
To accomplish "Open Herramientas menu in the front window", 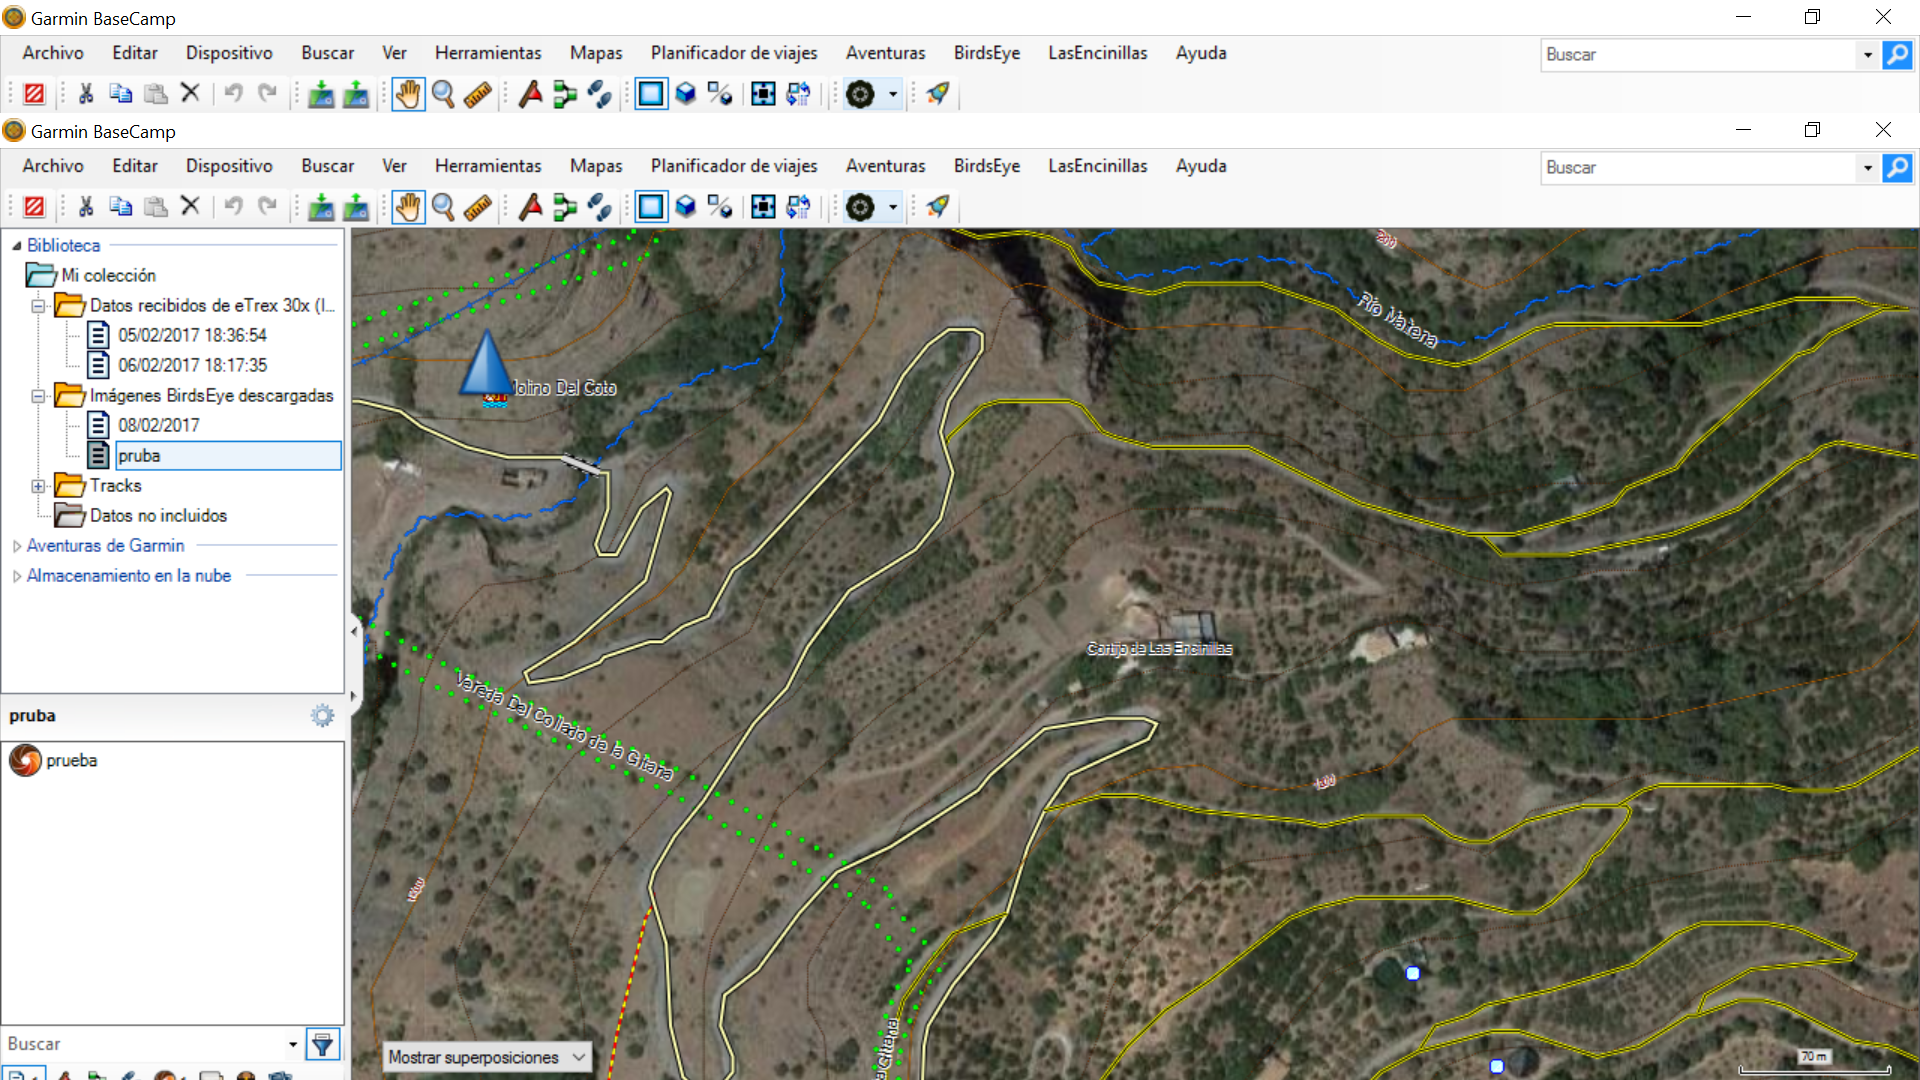I will [x=488, y=166].
